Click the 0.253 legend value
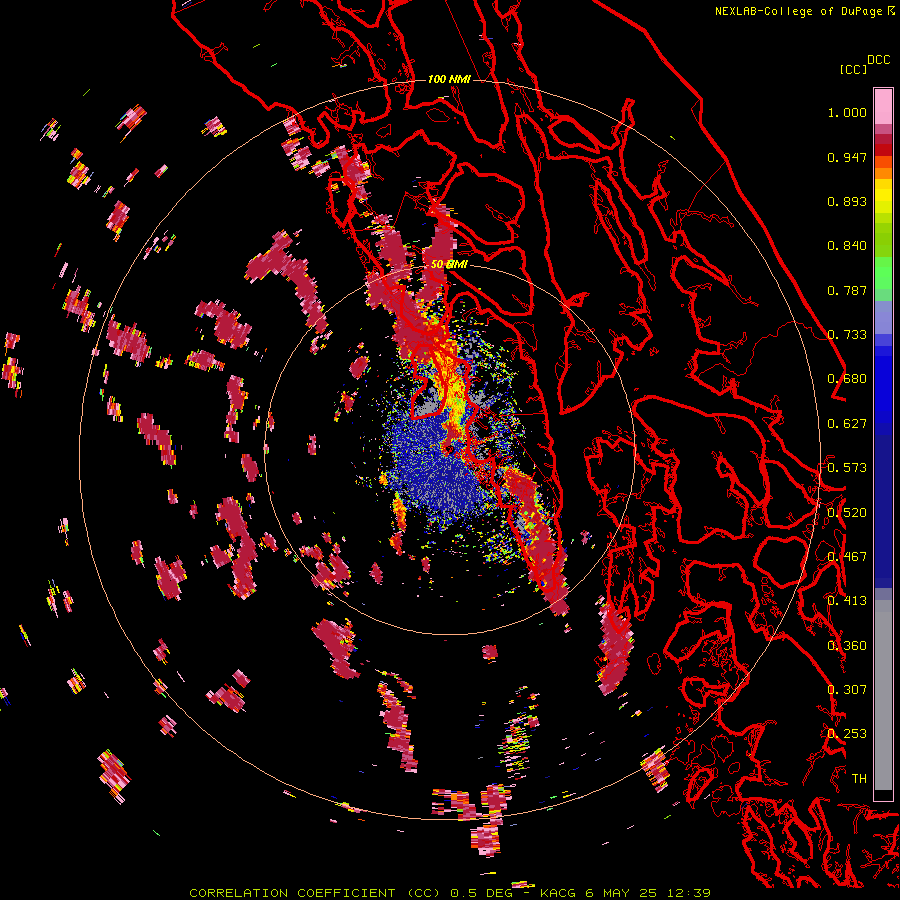This screenshot has height=900, width=900. 847,734
